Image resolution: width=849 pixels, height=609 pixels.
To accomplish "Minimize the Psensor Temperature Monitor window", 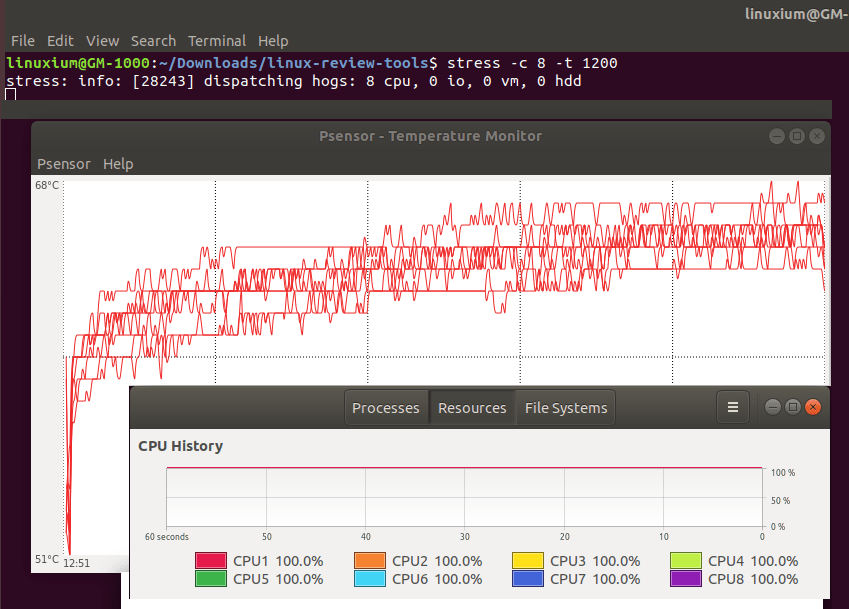I will coord(776,136).
